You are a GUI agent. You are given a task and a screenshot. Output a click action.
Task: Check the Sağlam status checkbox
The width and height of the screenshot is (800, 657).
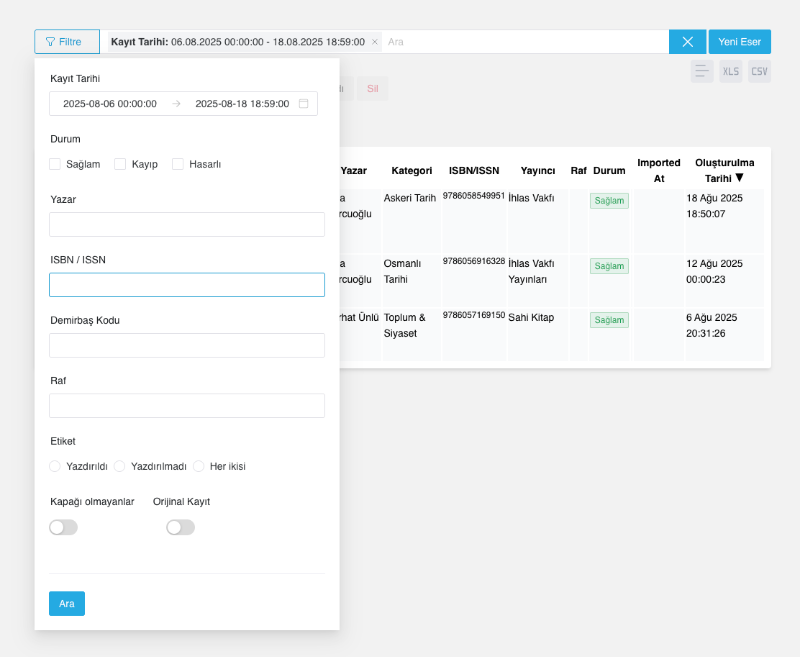coord(56,164)
